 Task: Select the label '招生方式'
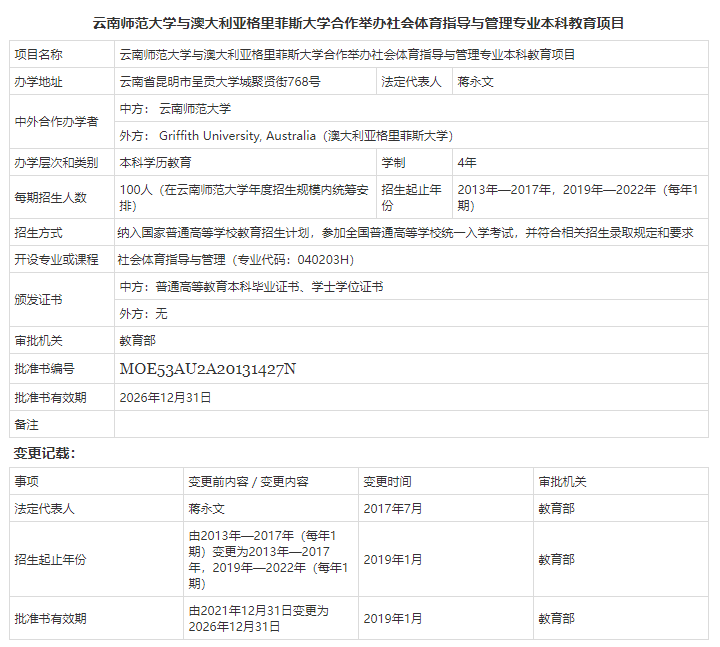[39, 233]
